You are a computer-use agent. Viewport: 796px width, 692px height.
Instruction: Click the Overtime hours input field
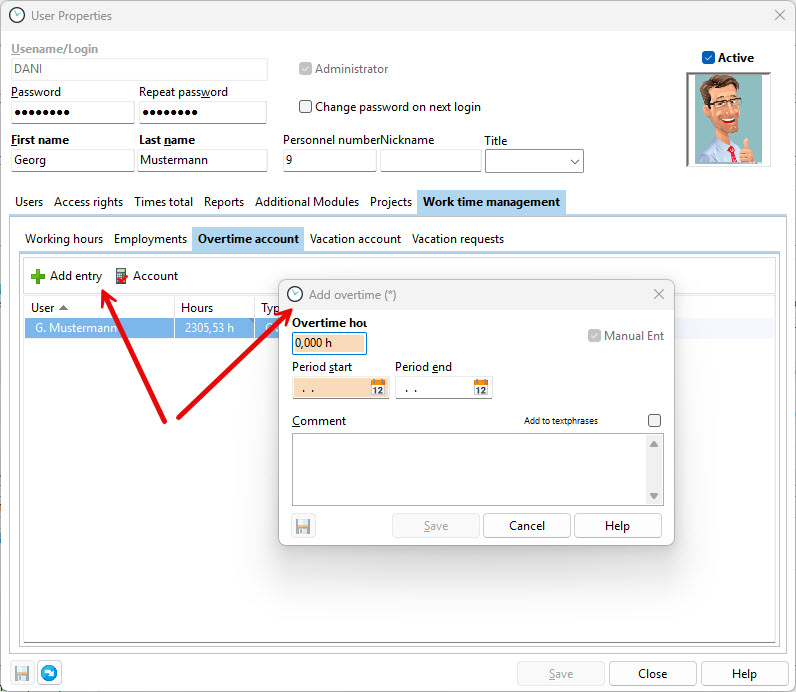tap(329, 344)
